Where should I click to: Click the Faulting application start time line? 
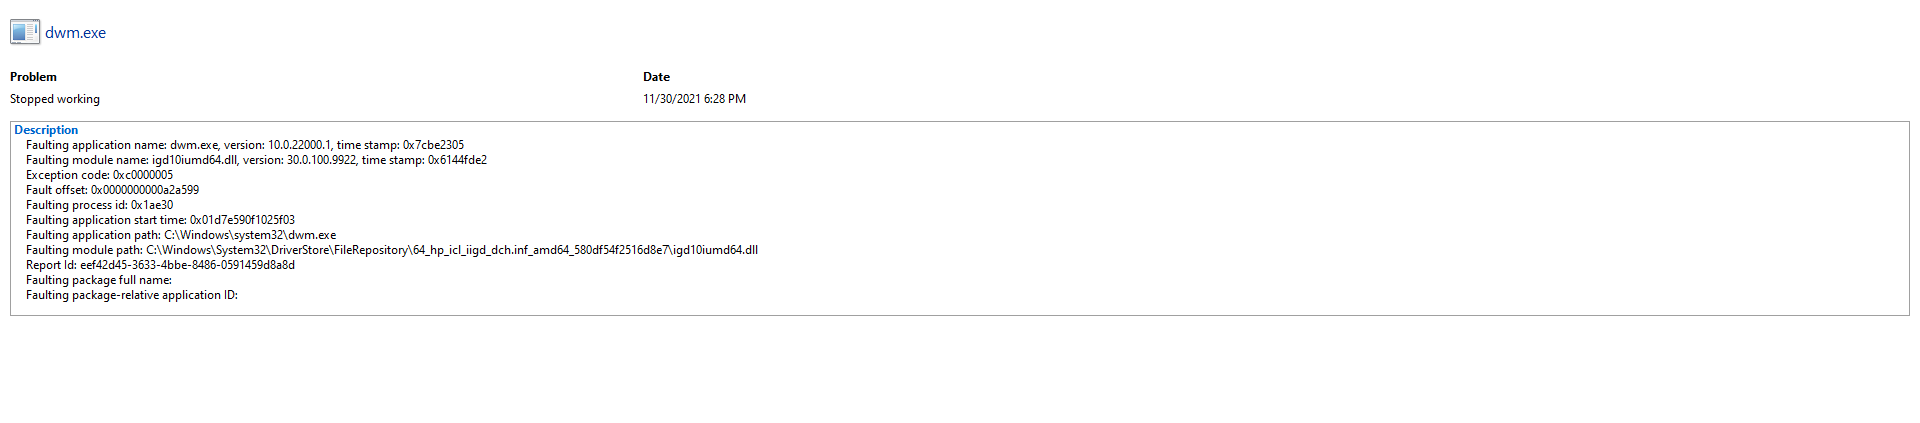[160, 220]
